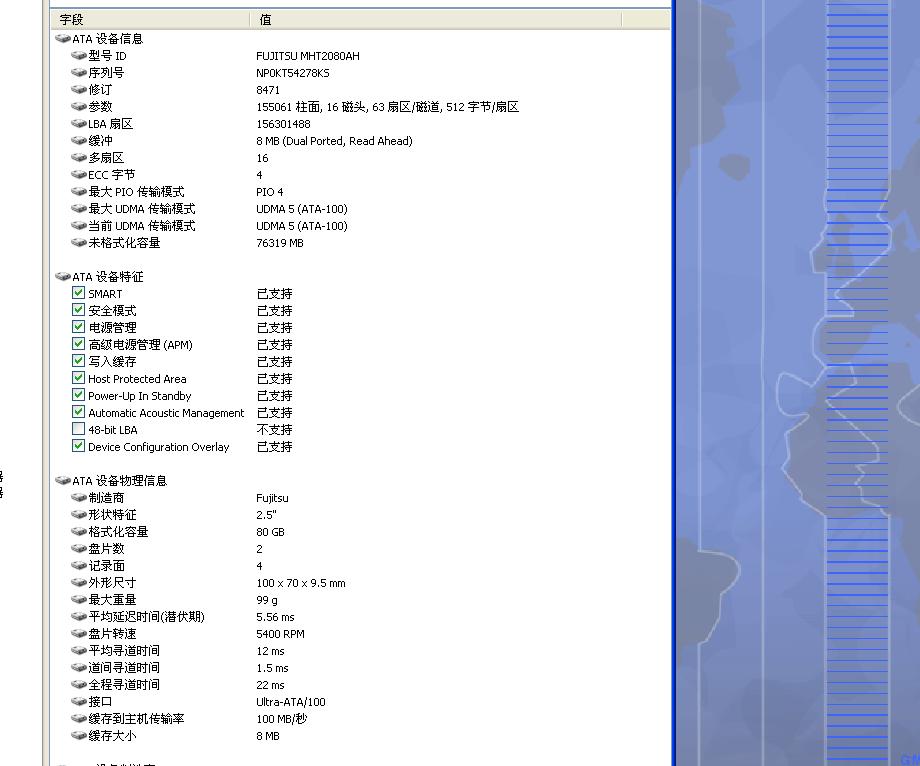Click the disk icon beside 型号 ID

(x=79, y=56)
